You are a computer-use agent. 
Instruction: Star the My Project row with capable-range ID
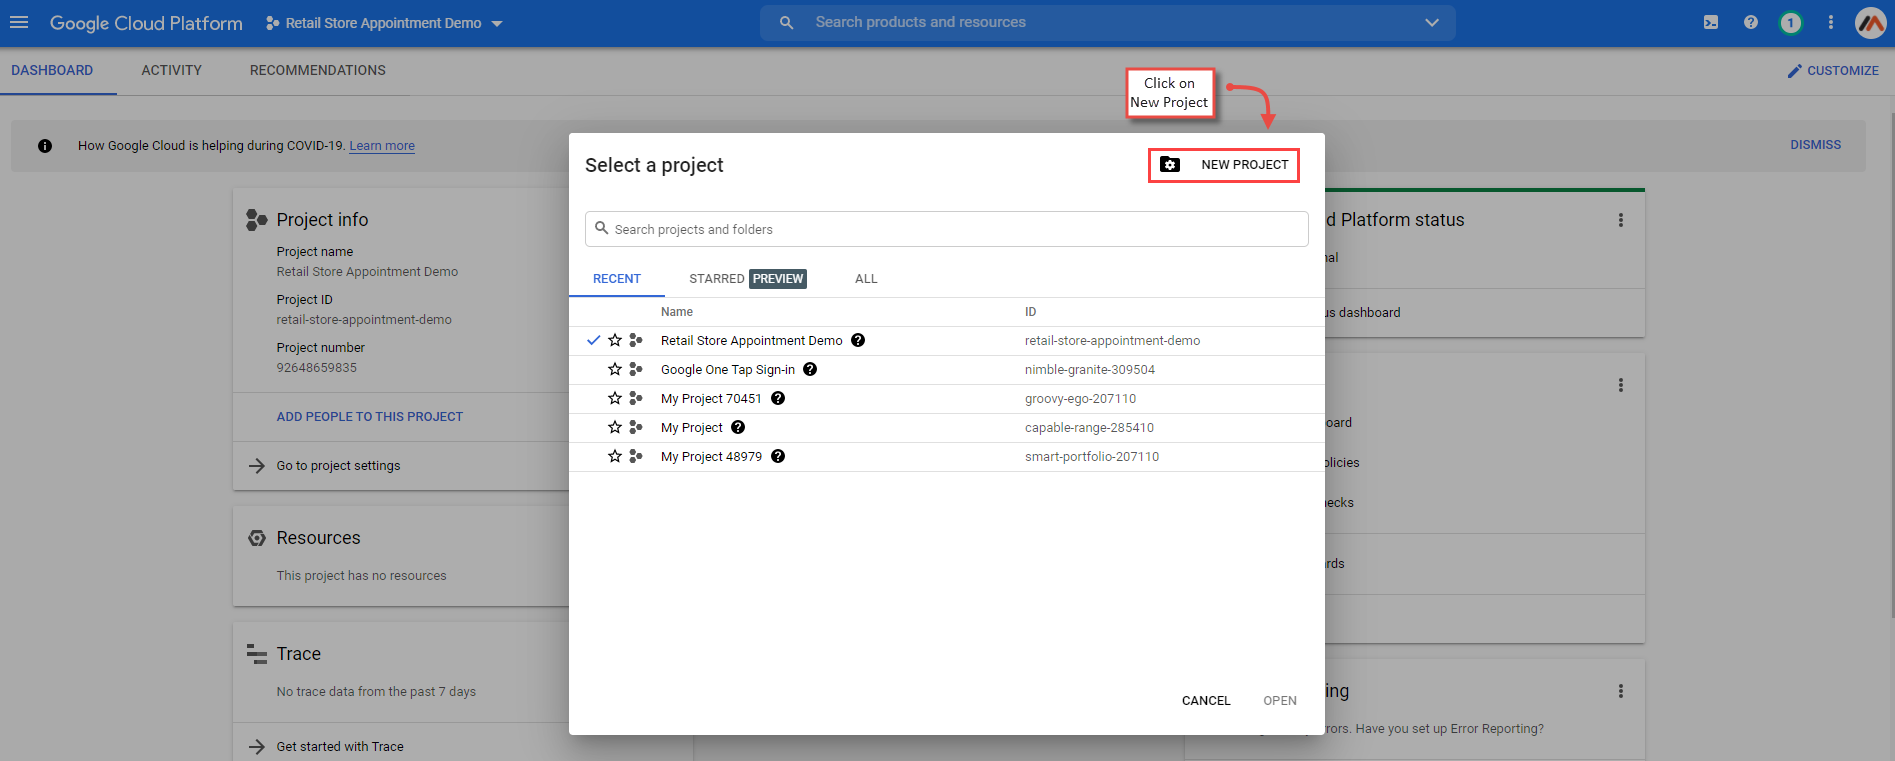[x=615, y=428]
